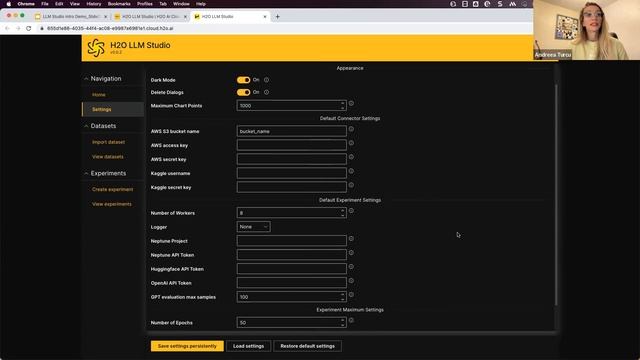This screenshot has height=360, width=640.
Task: Click Restore default settings button
Action: click(x=307, y=346)
